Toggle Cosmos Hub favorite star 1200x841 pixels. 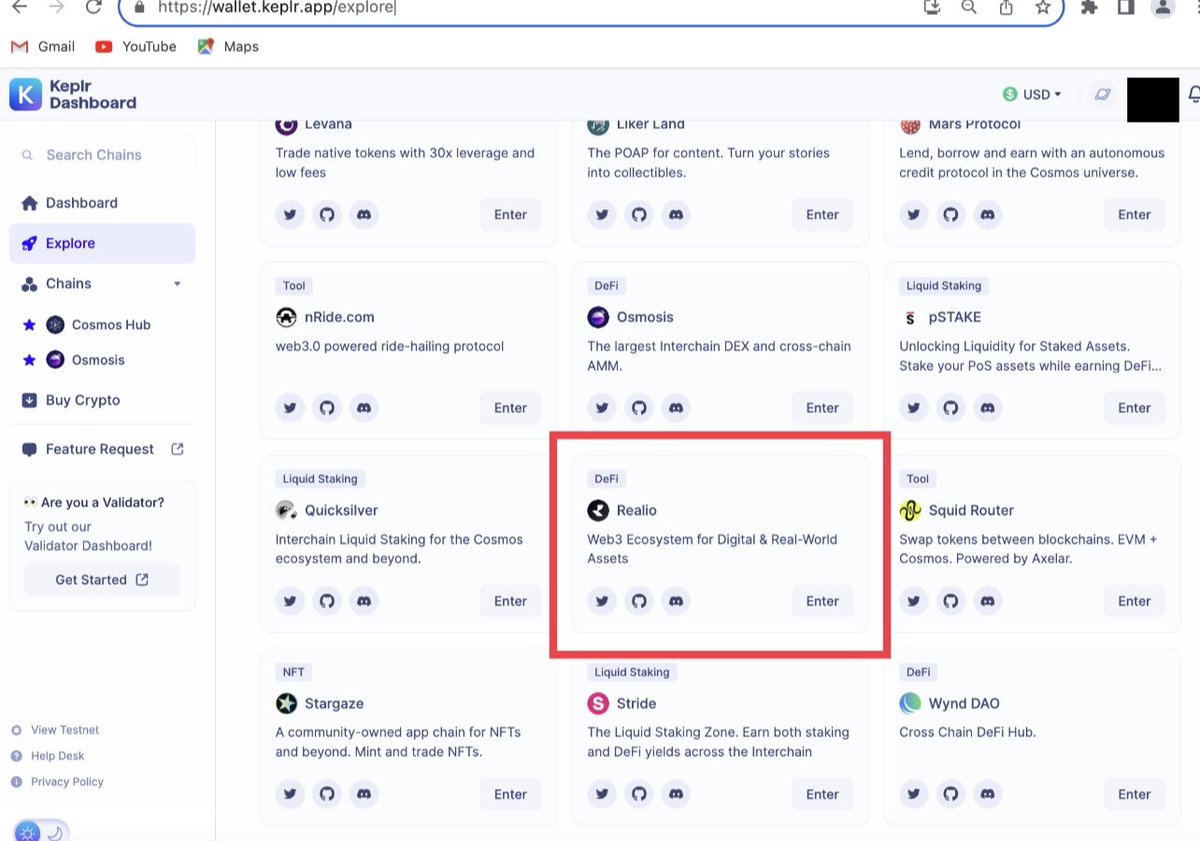click(x=29, y=325)
